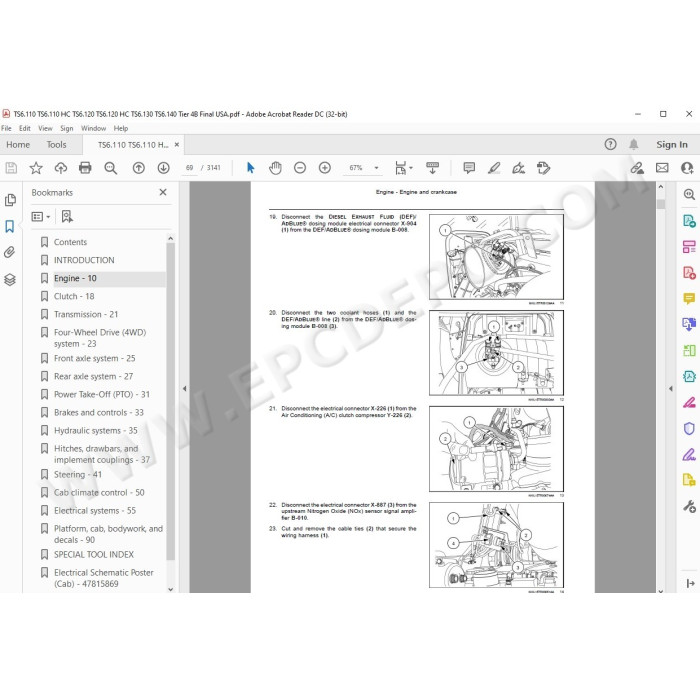This screenshot has width=700, height=700.
Task: Open the Help question mark icon
Action: pyautogui.click(x=610, y=144)
